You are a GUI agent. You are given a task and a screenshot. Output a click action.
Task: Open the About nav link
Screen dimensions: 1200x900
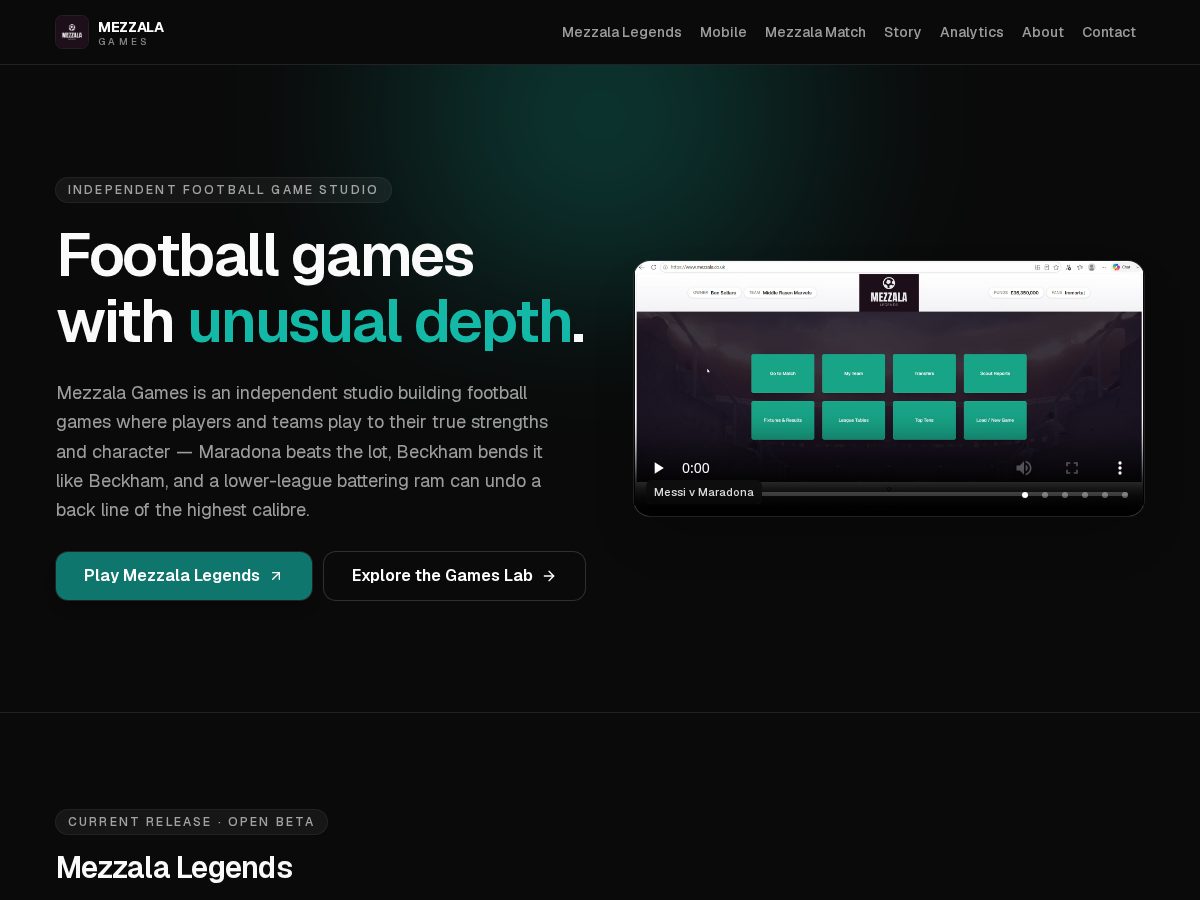tap(1042, 32)
